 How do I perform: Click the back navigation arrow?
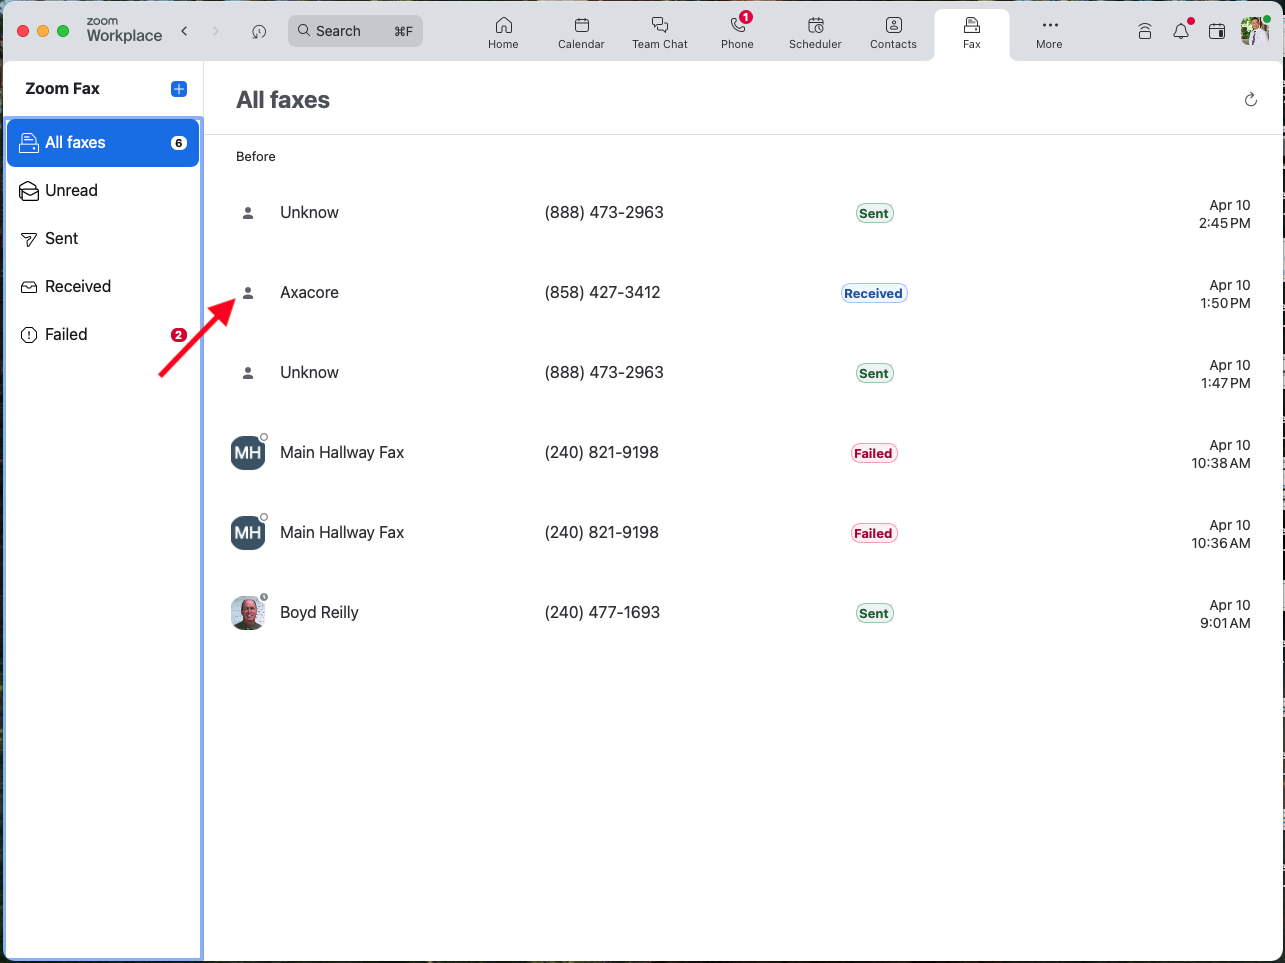point(184,31)
